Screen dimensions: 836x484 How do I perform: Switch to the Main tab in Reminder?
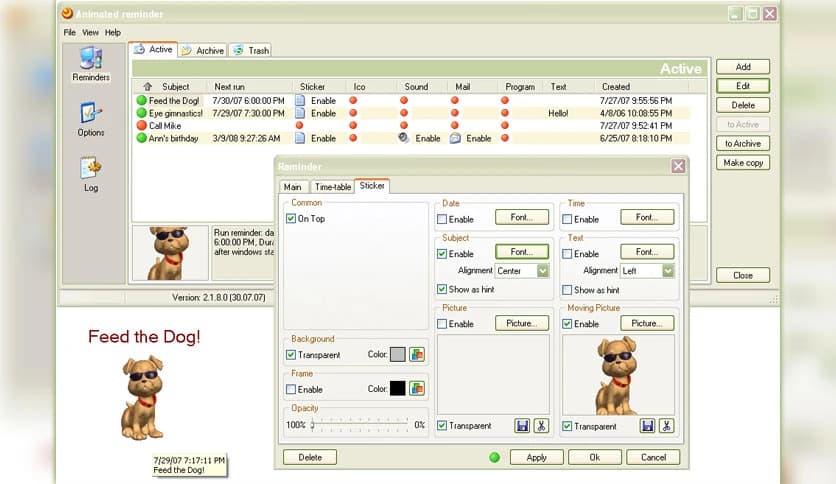[293, 187]
